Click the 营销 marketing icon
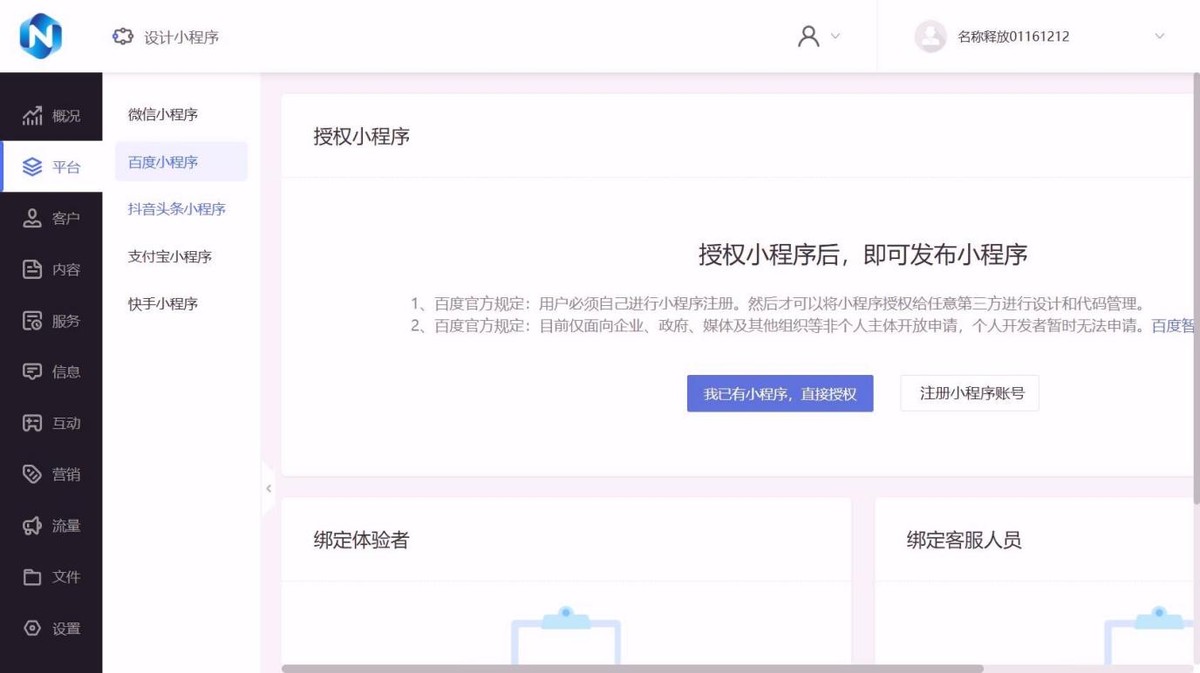The image size is (1200, 673). click(51, 474)
